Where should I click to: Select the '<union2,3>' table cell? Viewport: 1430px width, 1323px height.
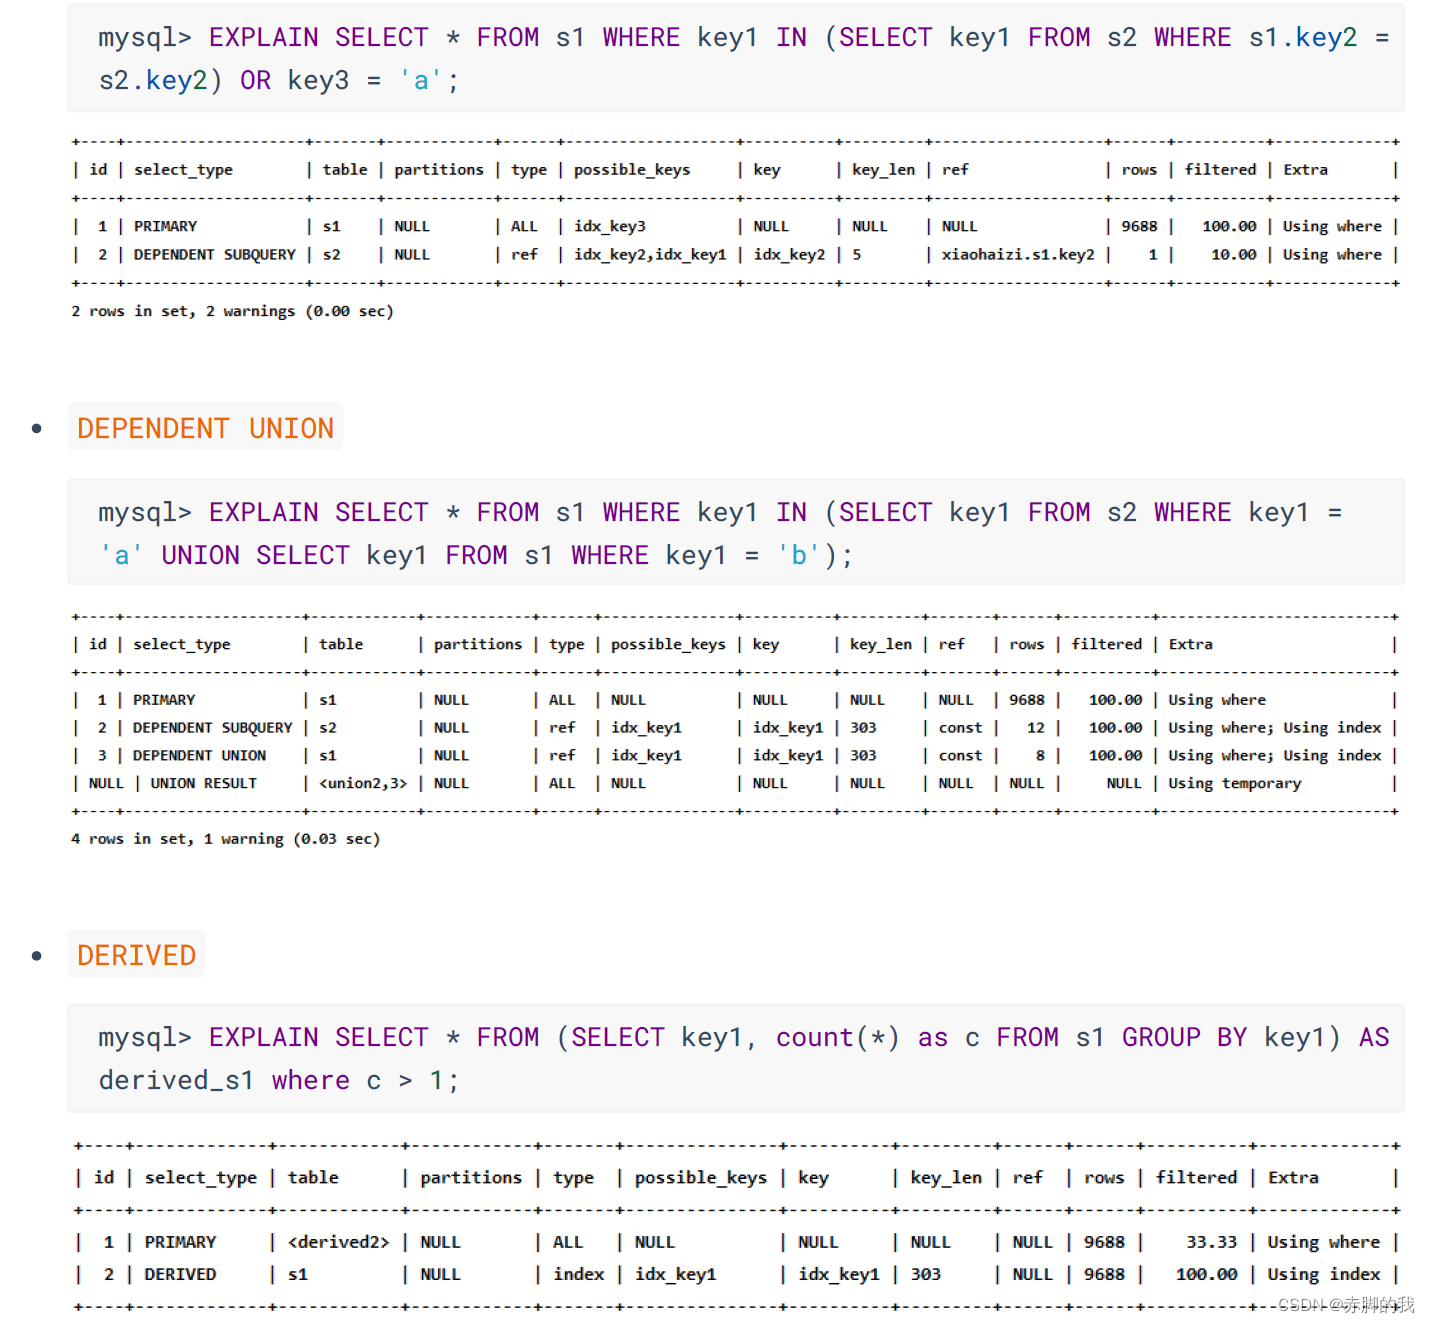point(363,784)
